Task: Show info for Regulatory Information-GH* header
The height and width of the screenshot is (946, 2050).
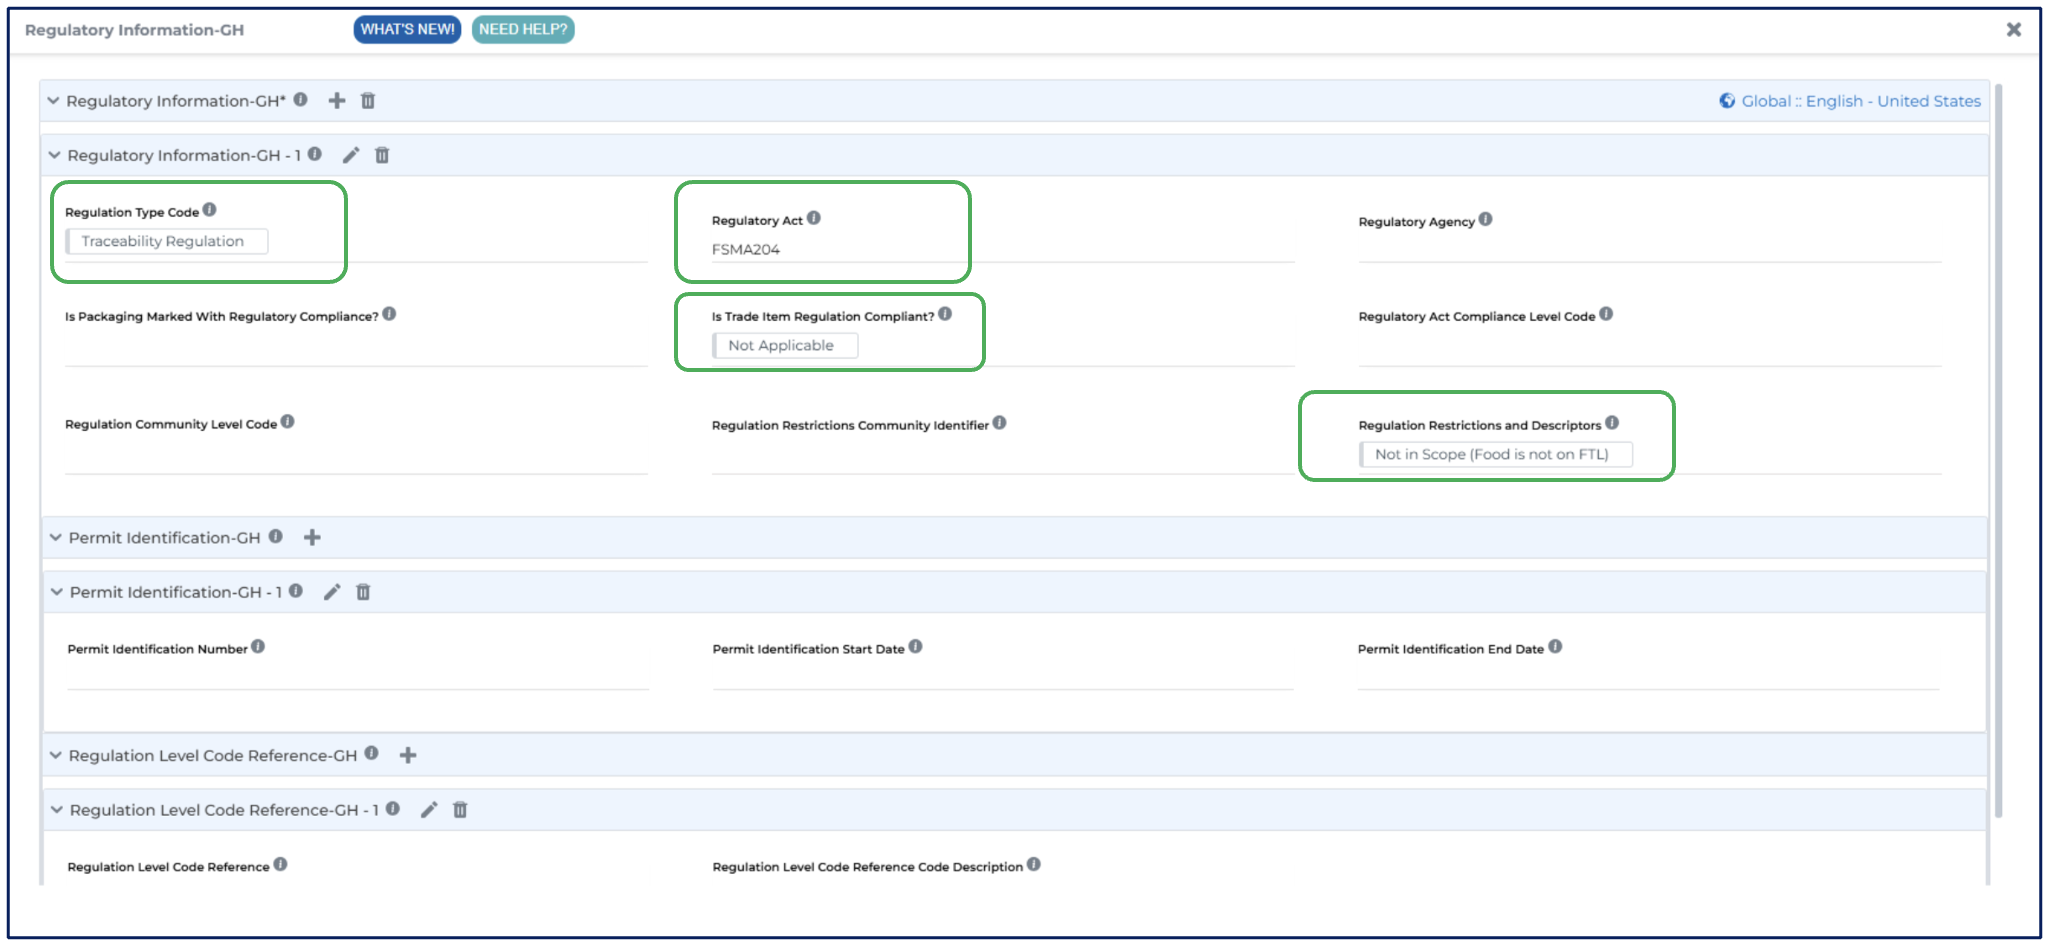Action: point(300,99)
